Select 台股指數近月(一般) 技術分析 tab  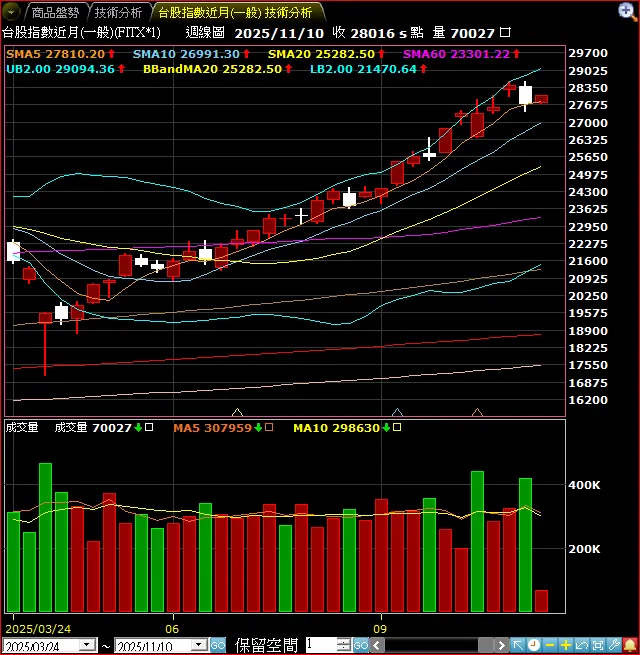click(x=235, y=13)
